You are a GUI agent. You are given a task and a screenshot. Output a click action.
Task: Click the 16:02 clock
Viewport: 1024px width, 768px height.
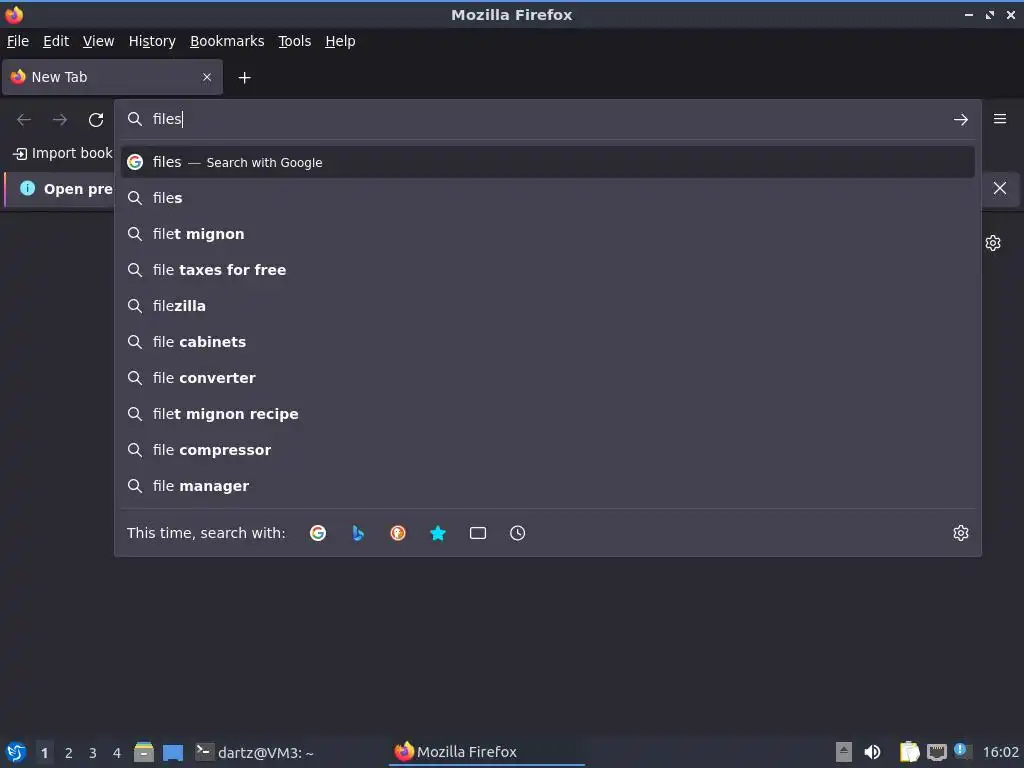[1000, 752]
